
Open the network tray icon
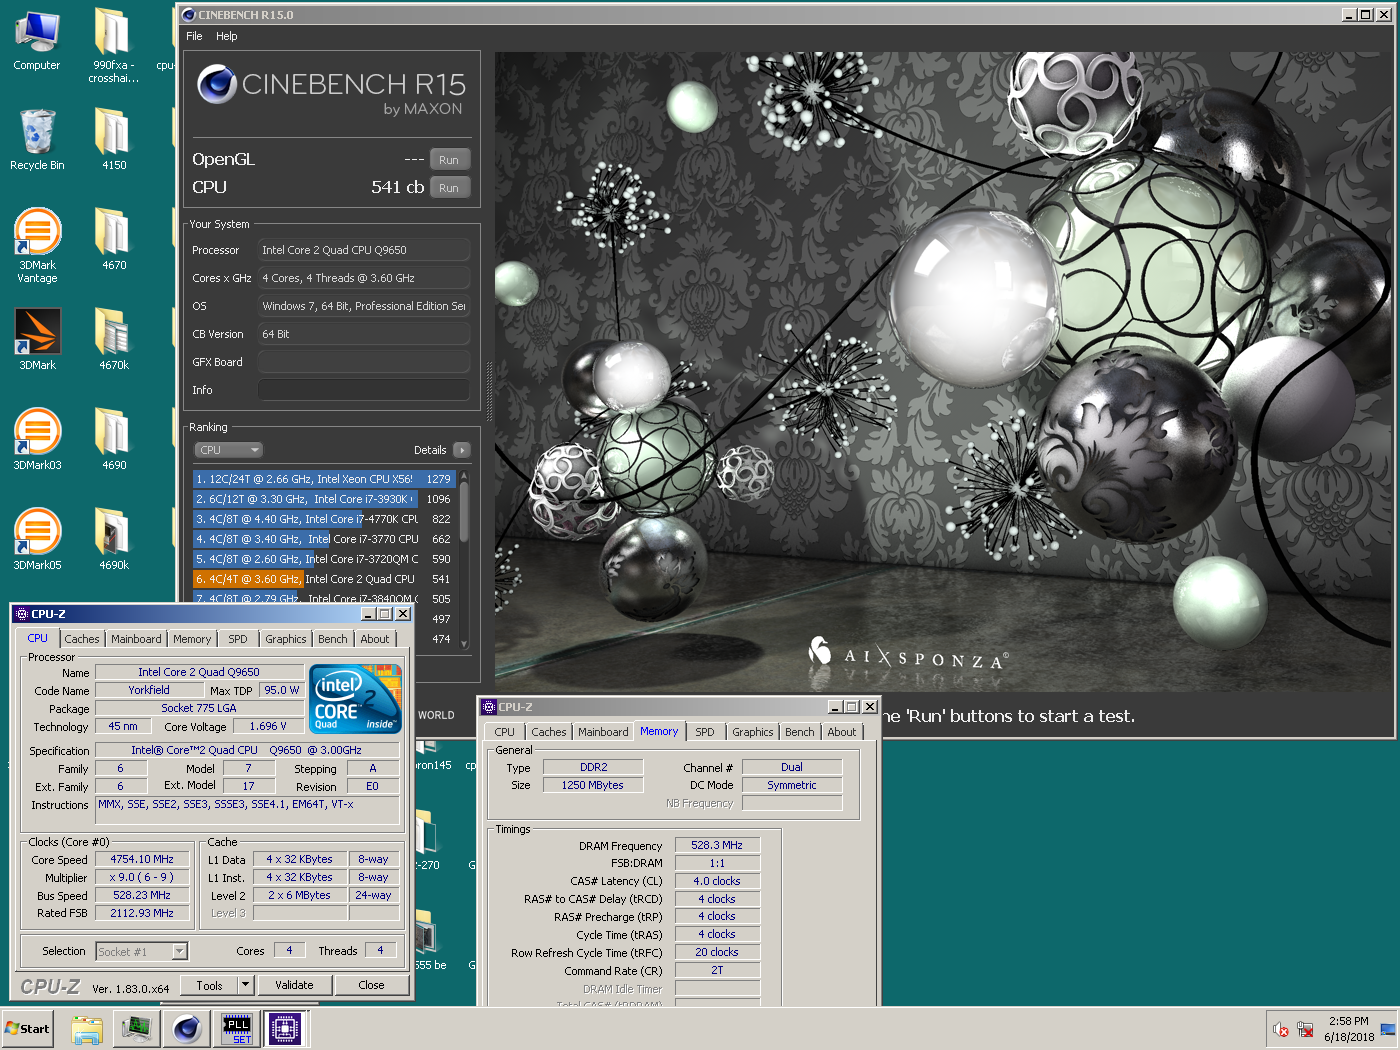(x=1305, y=1029)
